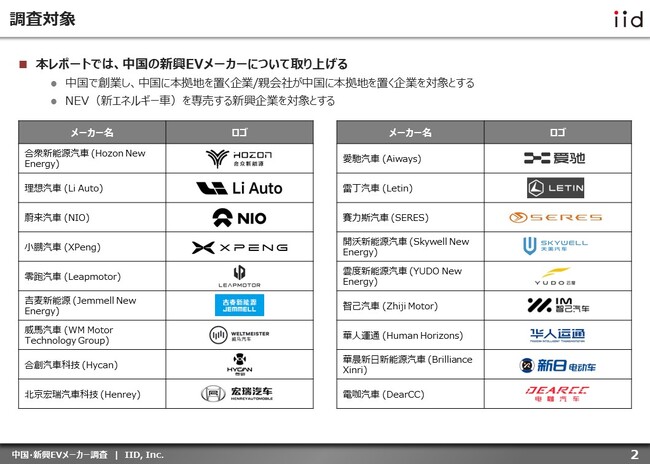The height and width of the screenshot is (465, 650).
Task: Select the Aiways logo
Action: [x=556, y=158]
